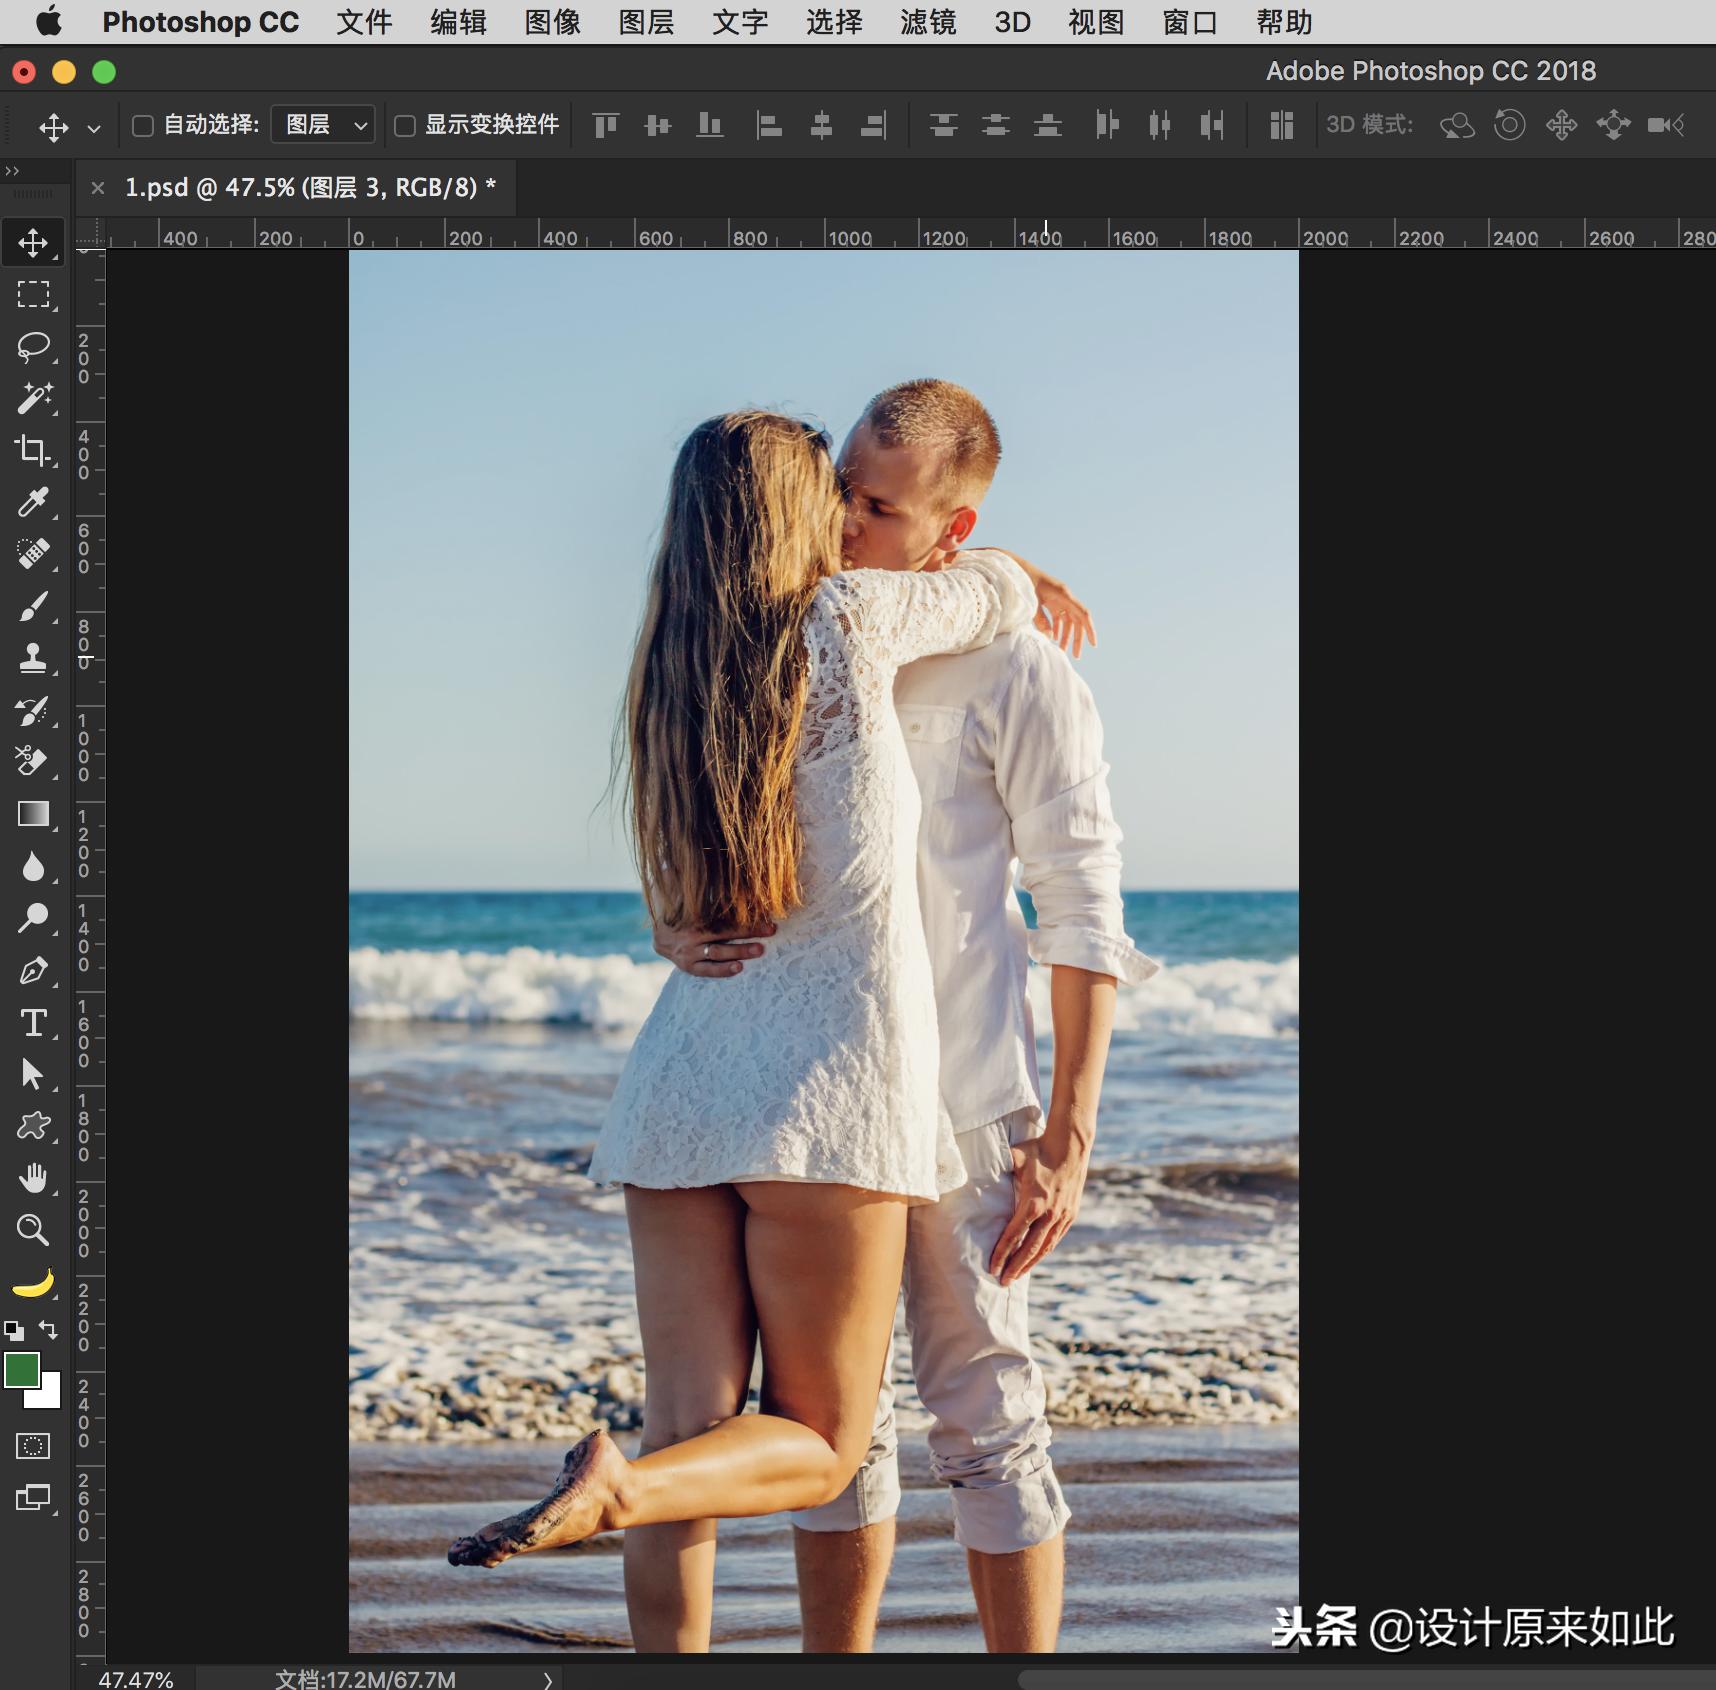Click the green foreground color swatch

click(20, 1369)
